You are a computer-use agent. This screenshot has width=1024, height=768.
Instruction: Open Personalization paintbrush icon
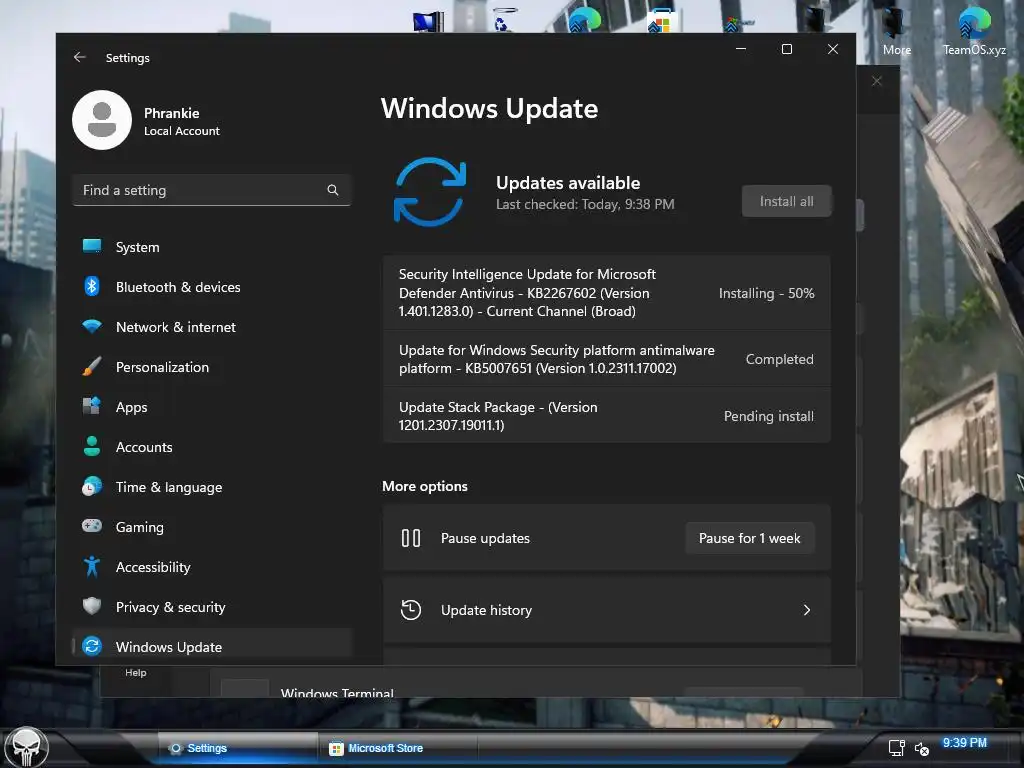click(x=92, y=366)
